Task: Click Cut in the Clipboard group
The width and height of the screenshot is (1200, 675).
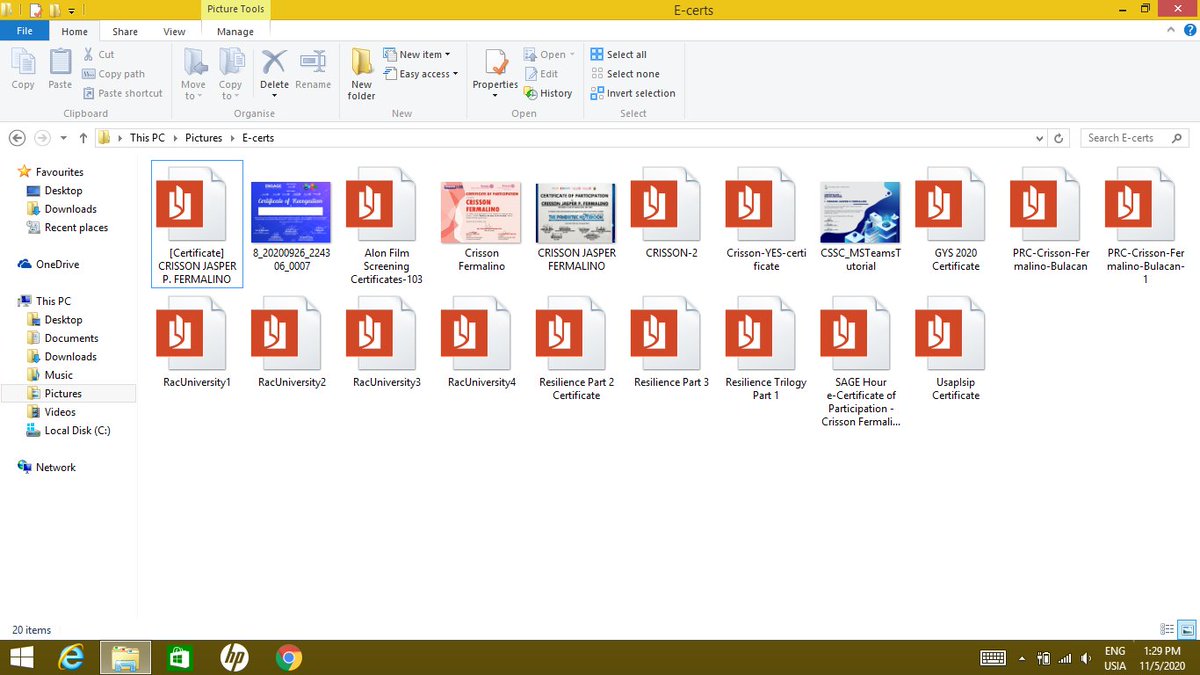Action: pos(98,55)
